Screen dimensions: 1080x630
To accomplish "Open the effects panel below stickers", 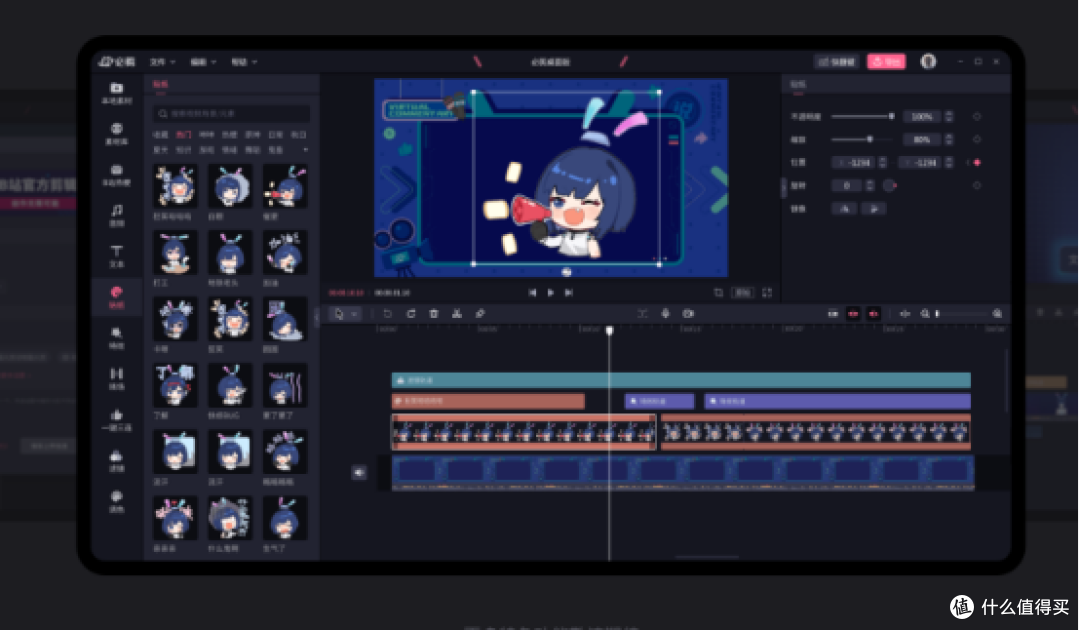I will (116, 337).
